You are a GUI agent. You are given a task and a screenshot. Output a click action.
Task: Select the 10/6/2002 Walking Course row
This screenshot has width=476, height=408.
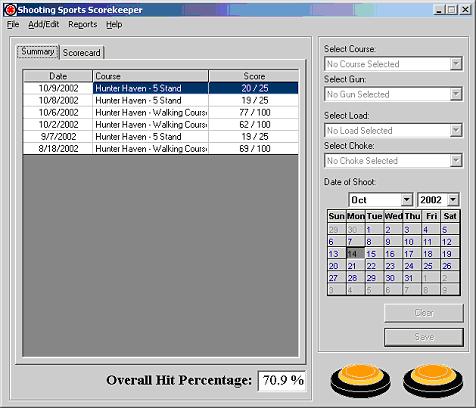tap(161, 112)
